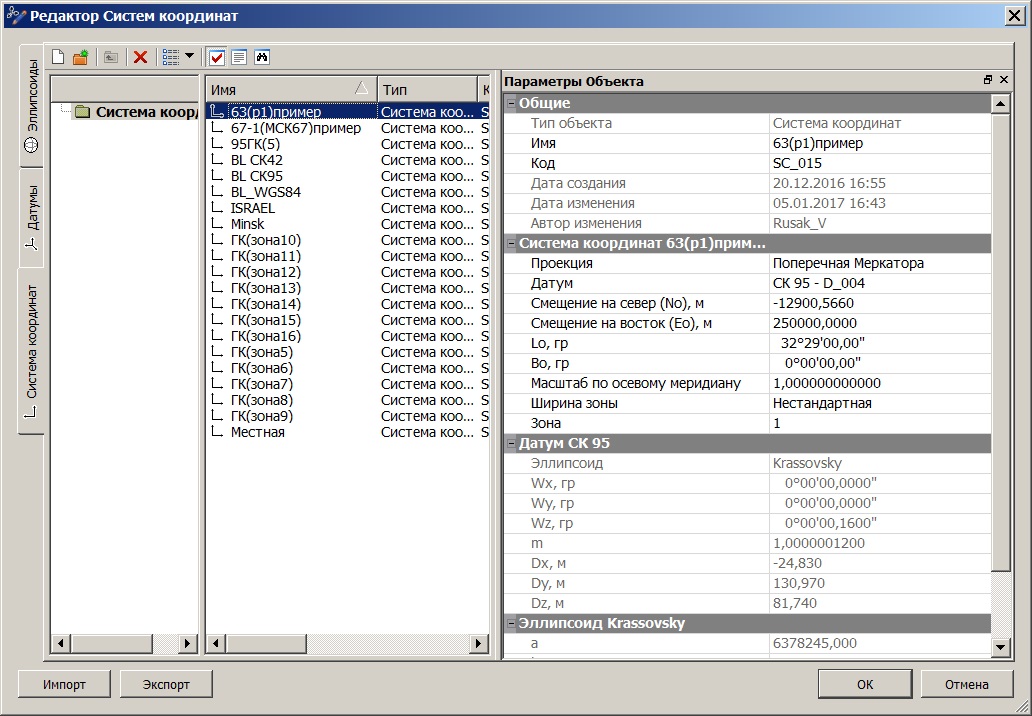Collapse the Датум СК 95 section
The width and height of the screenshot is (1032, 716).
(512, 443)
